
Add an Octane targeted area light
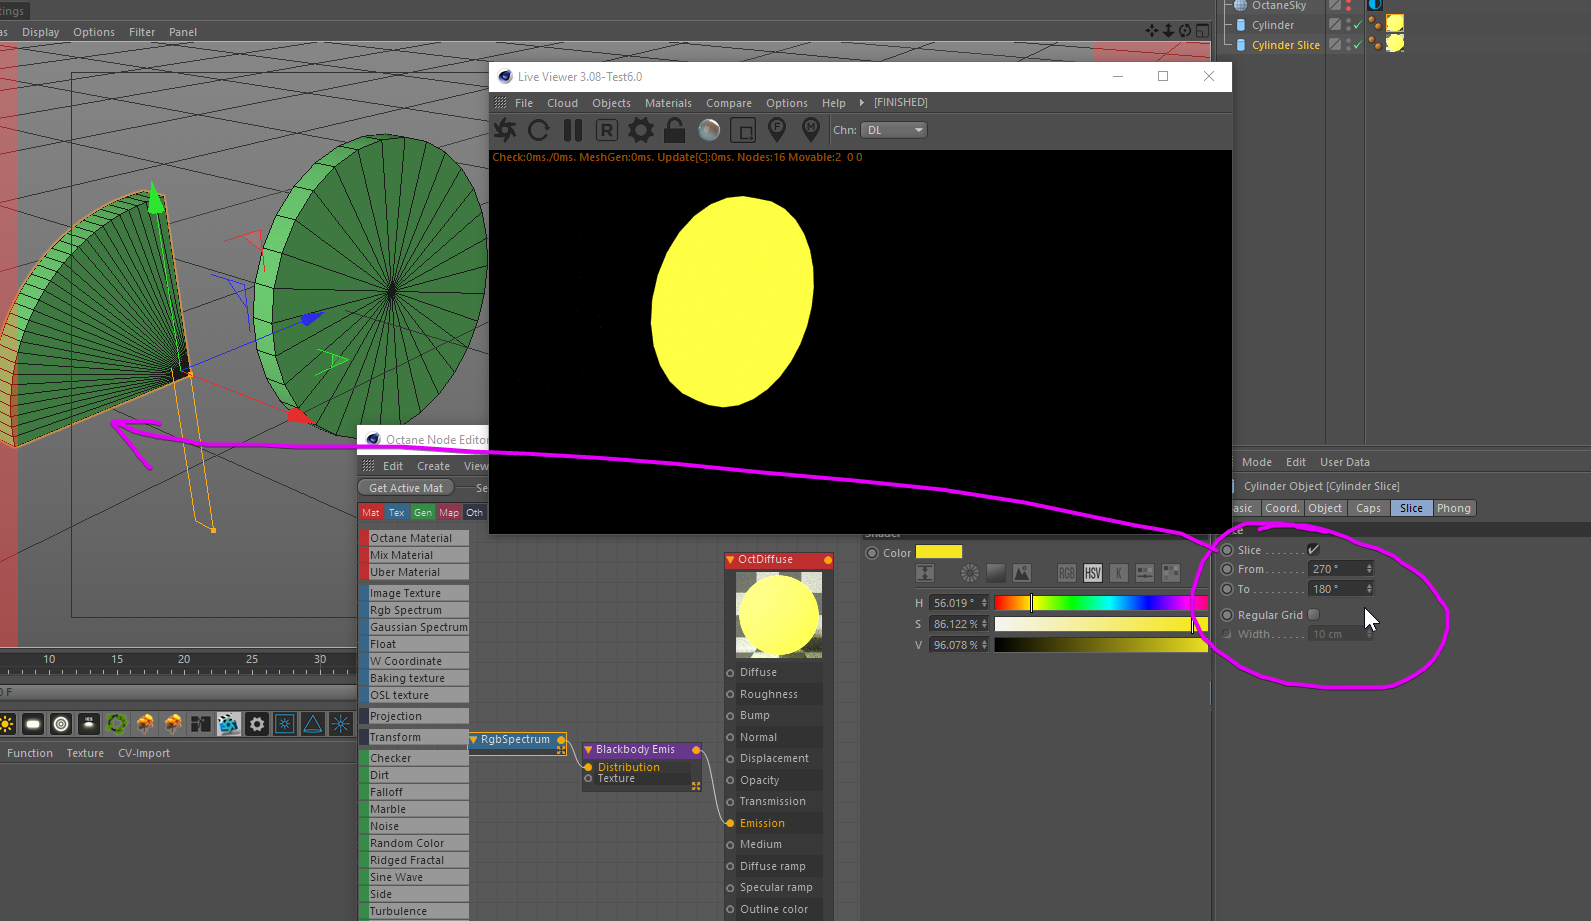61,724
